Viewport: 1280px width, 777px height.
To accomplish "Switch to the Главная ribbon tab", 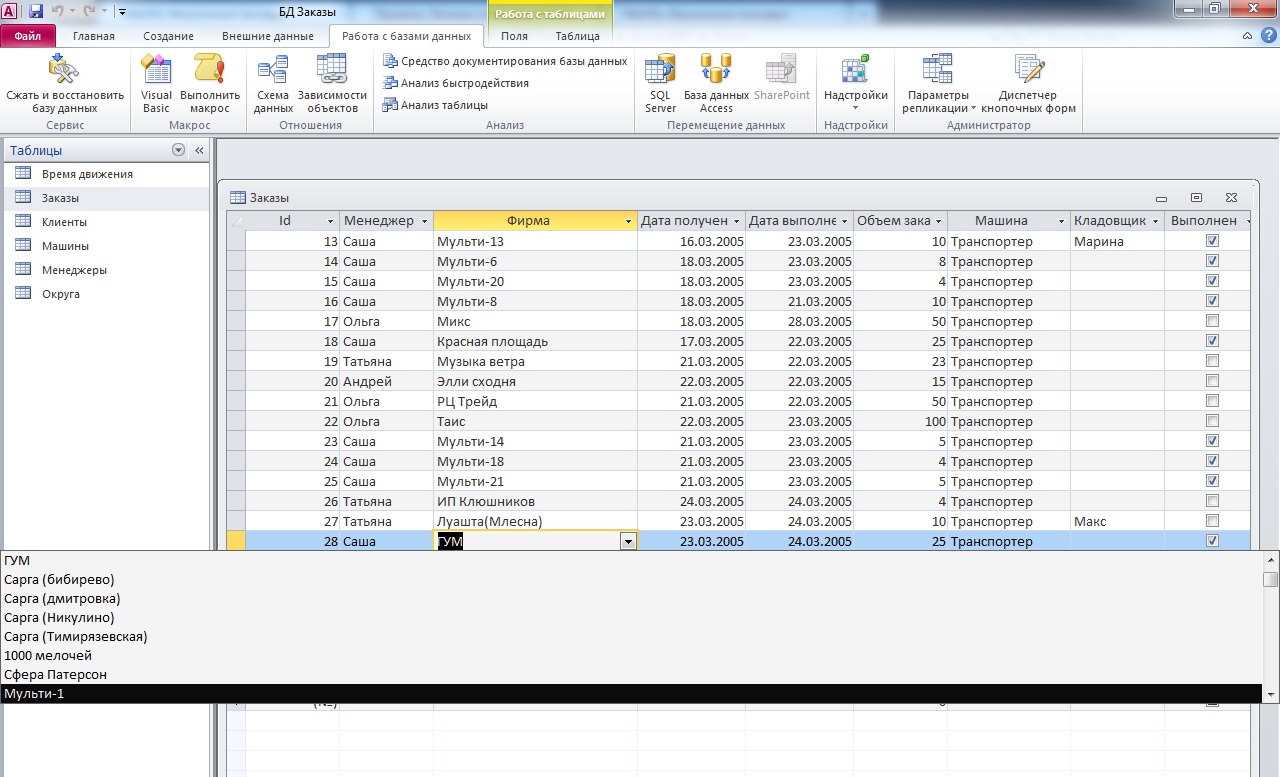I will point(94,36).
